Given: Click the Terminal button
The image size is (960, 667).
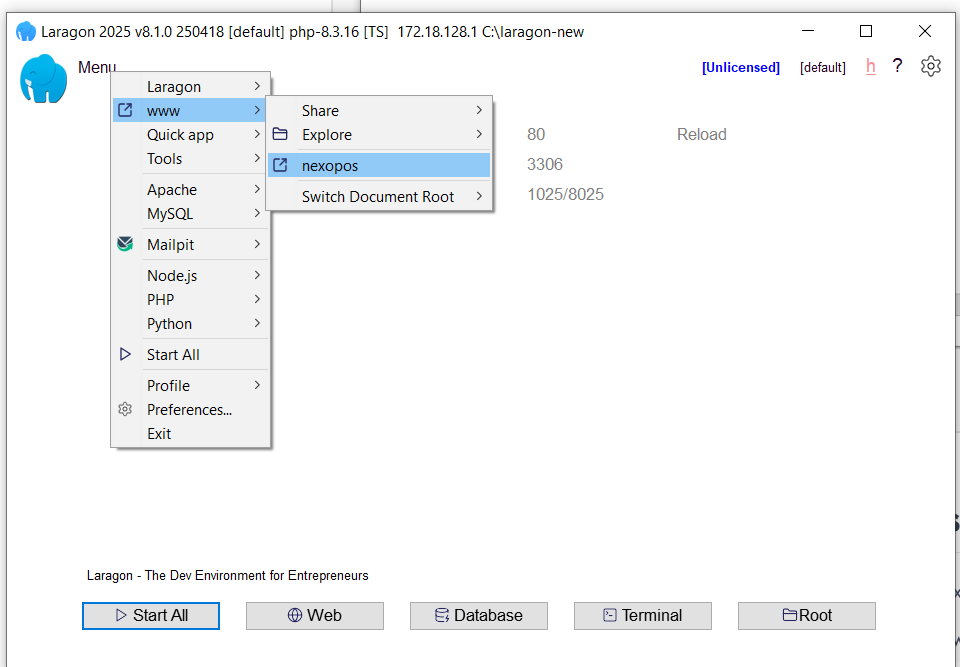Looking at the screenshot, I should [643, 616].
